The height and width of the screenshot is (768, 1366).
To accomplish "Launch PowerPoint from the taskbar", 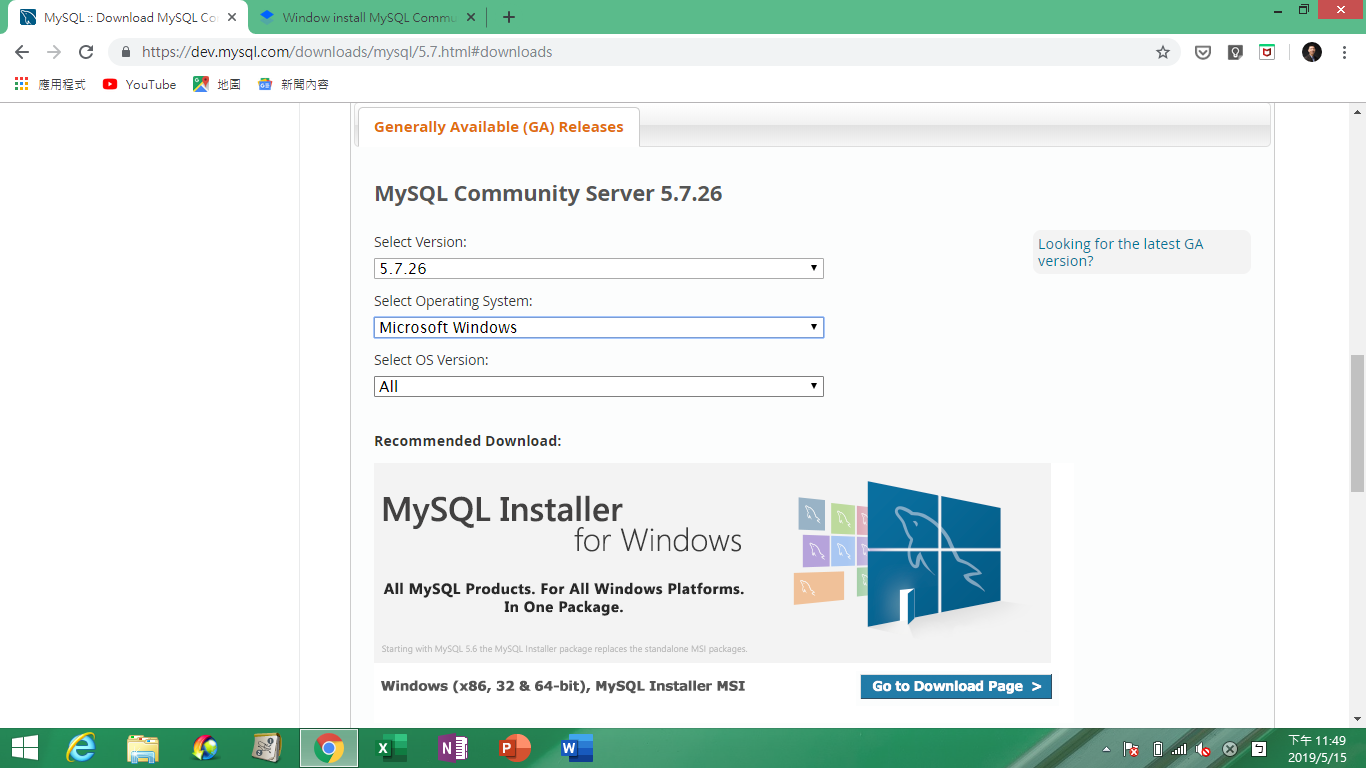I will click(x=515, y=748).
